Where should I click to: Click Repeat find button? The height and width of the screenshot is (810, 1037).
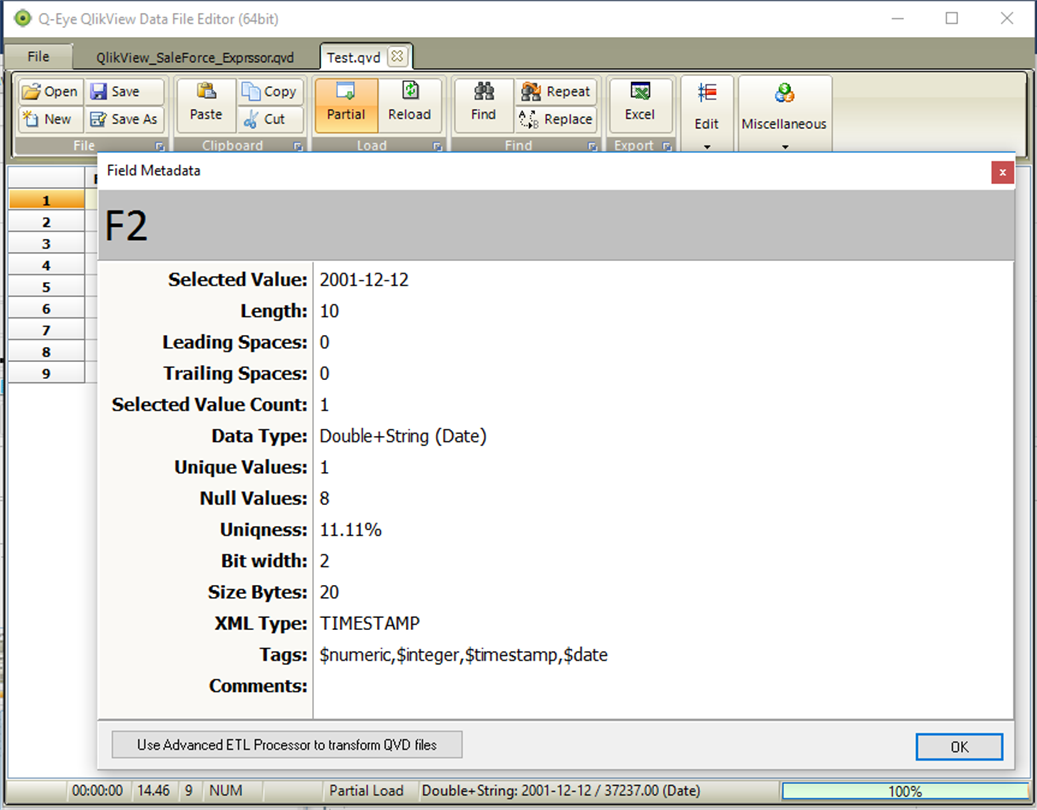tap(556, 91)
